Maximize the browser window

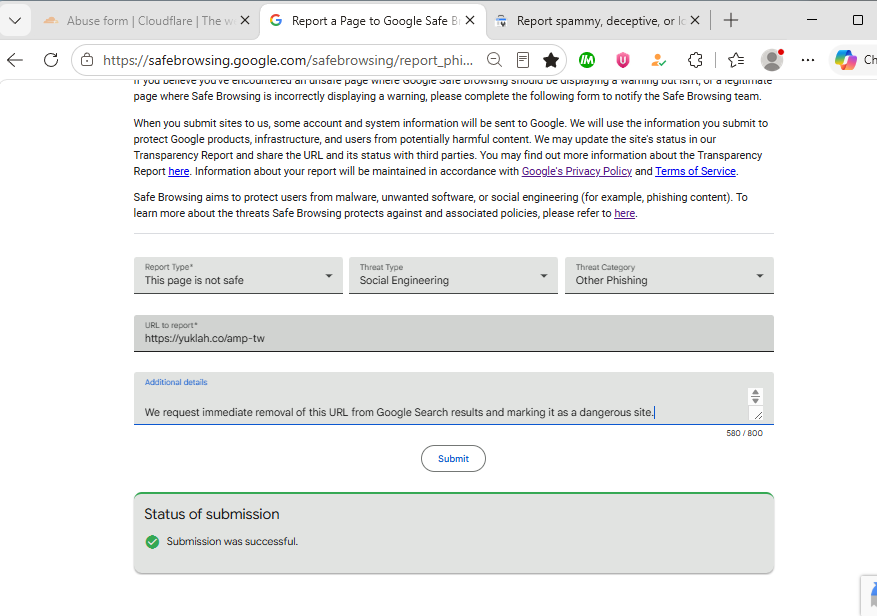[857, 21]
